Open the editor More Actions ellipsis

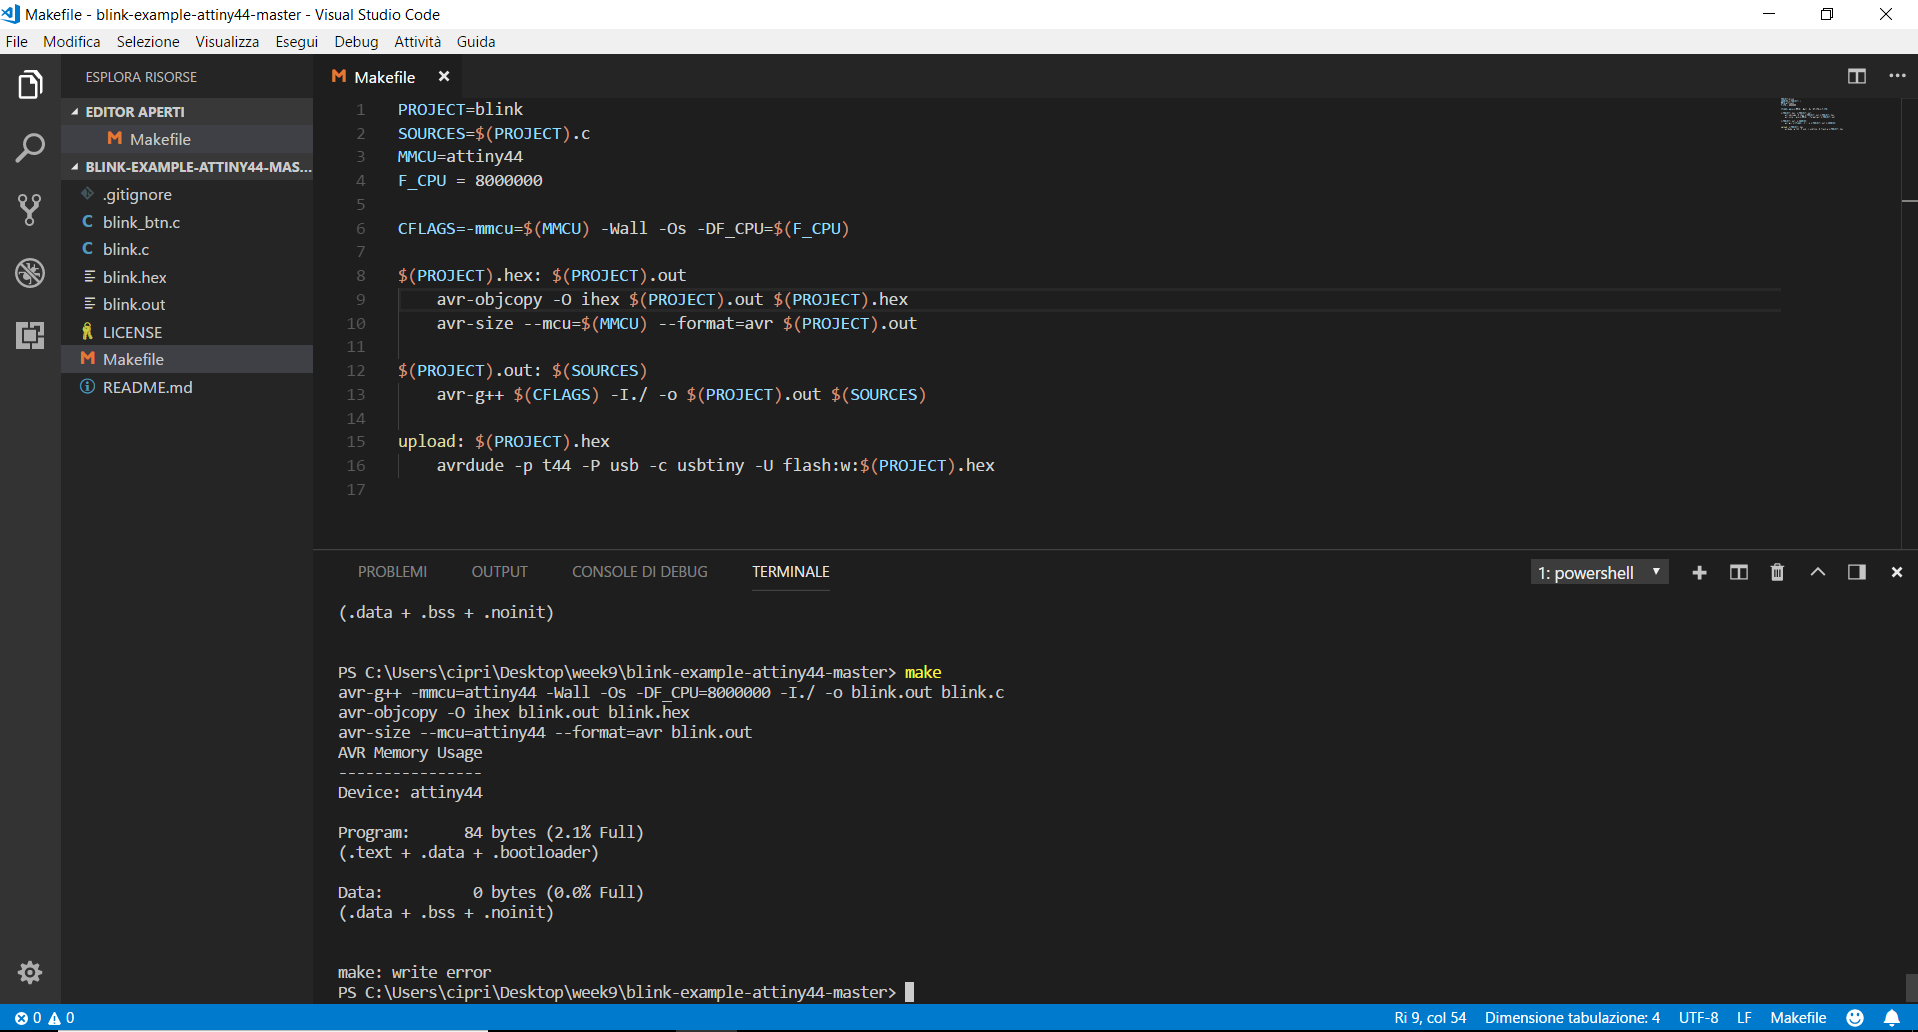click(x=1896, y=76)
